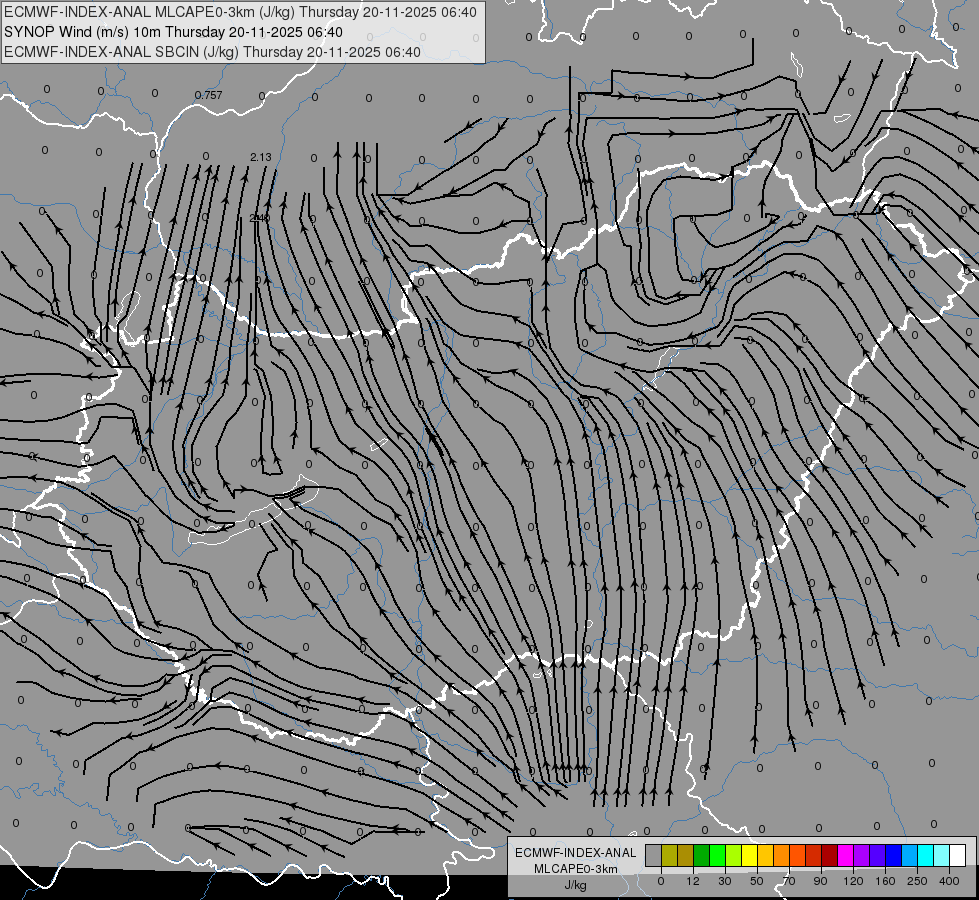Click the 'SYNOP Wind (m/s) 10m' title line
Viewport: 979px width, 900px height.
click(173, 32)
